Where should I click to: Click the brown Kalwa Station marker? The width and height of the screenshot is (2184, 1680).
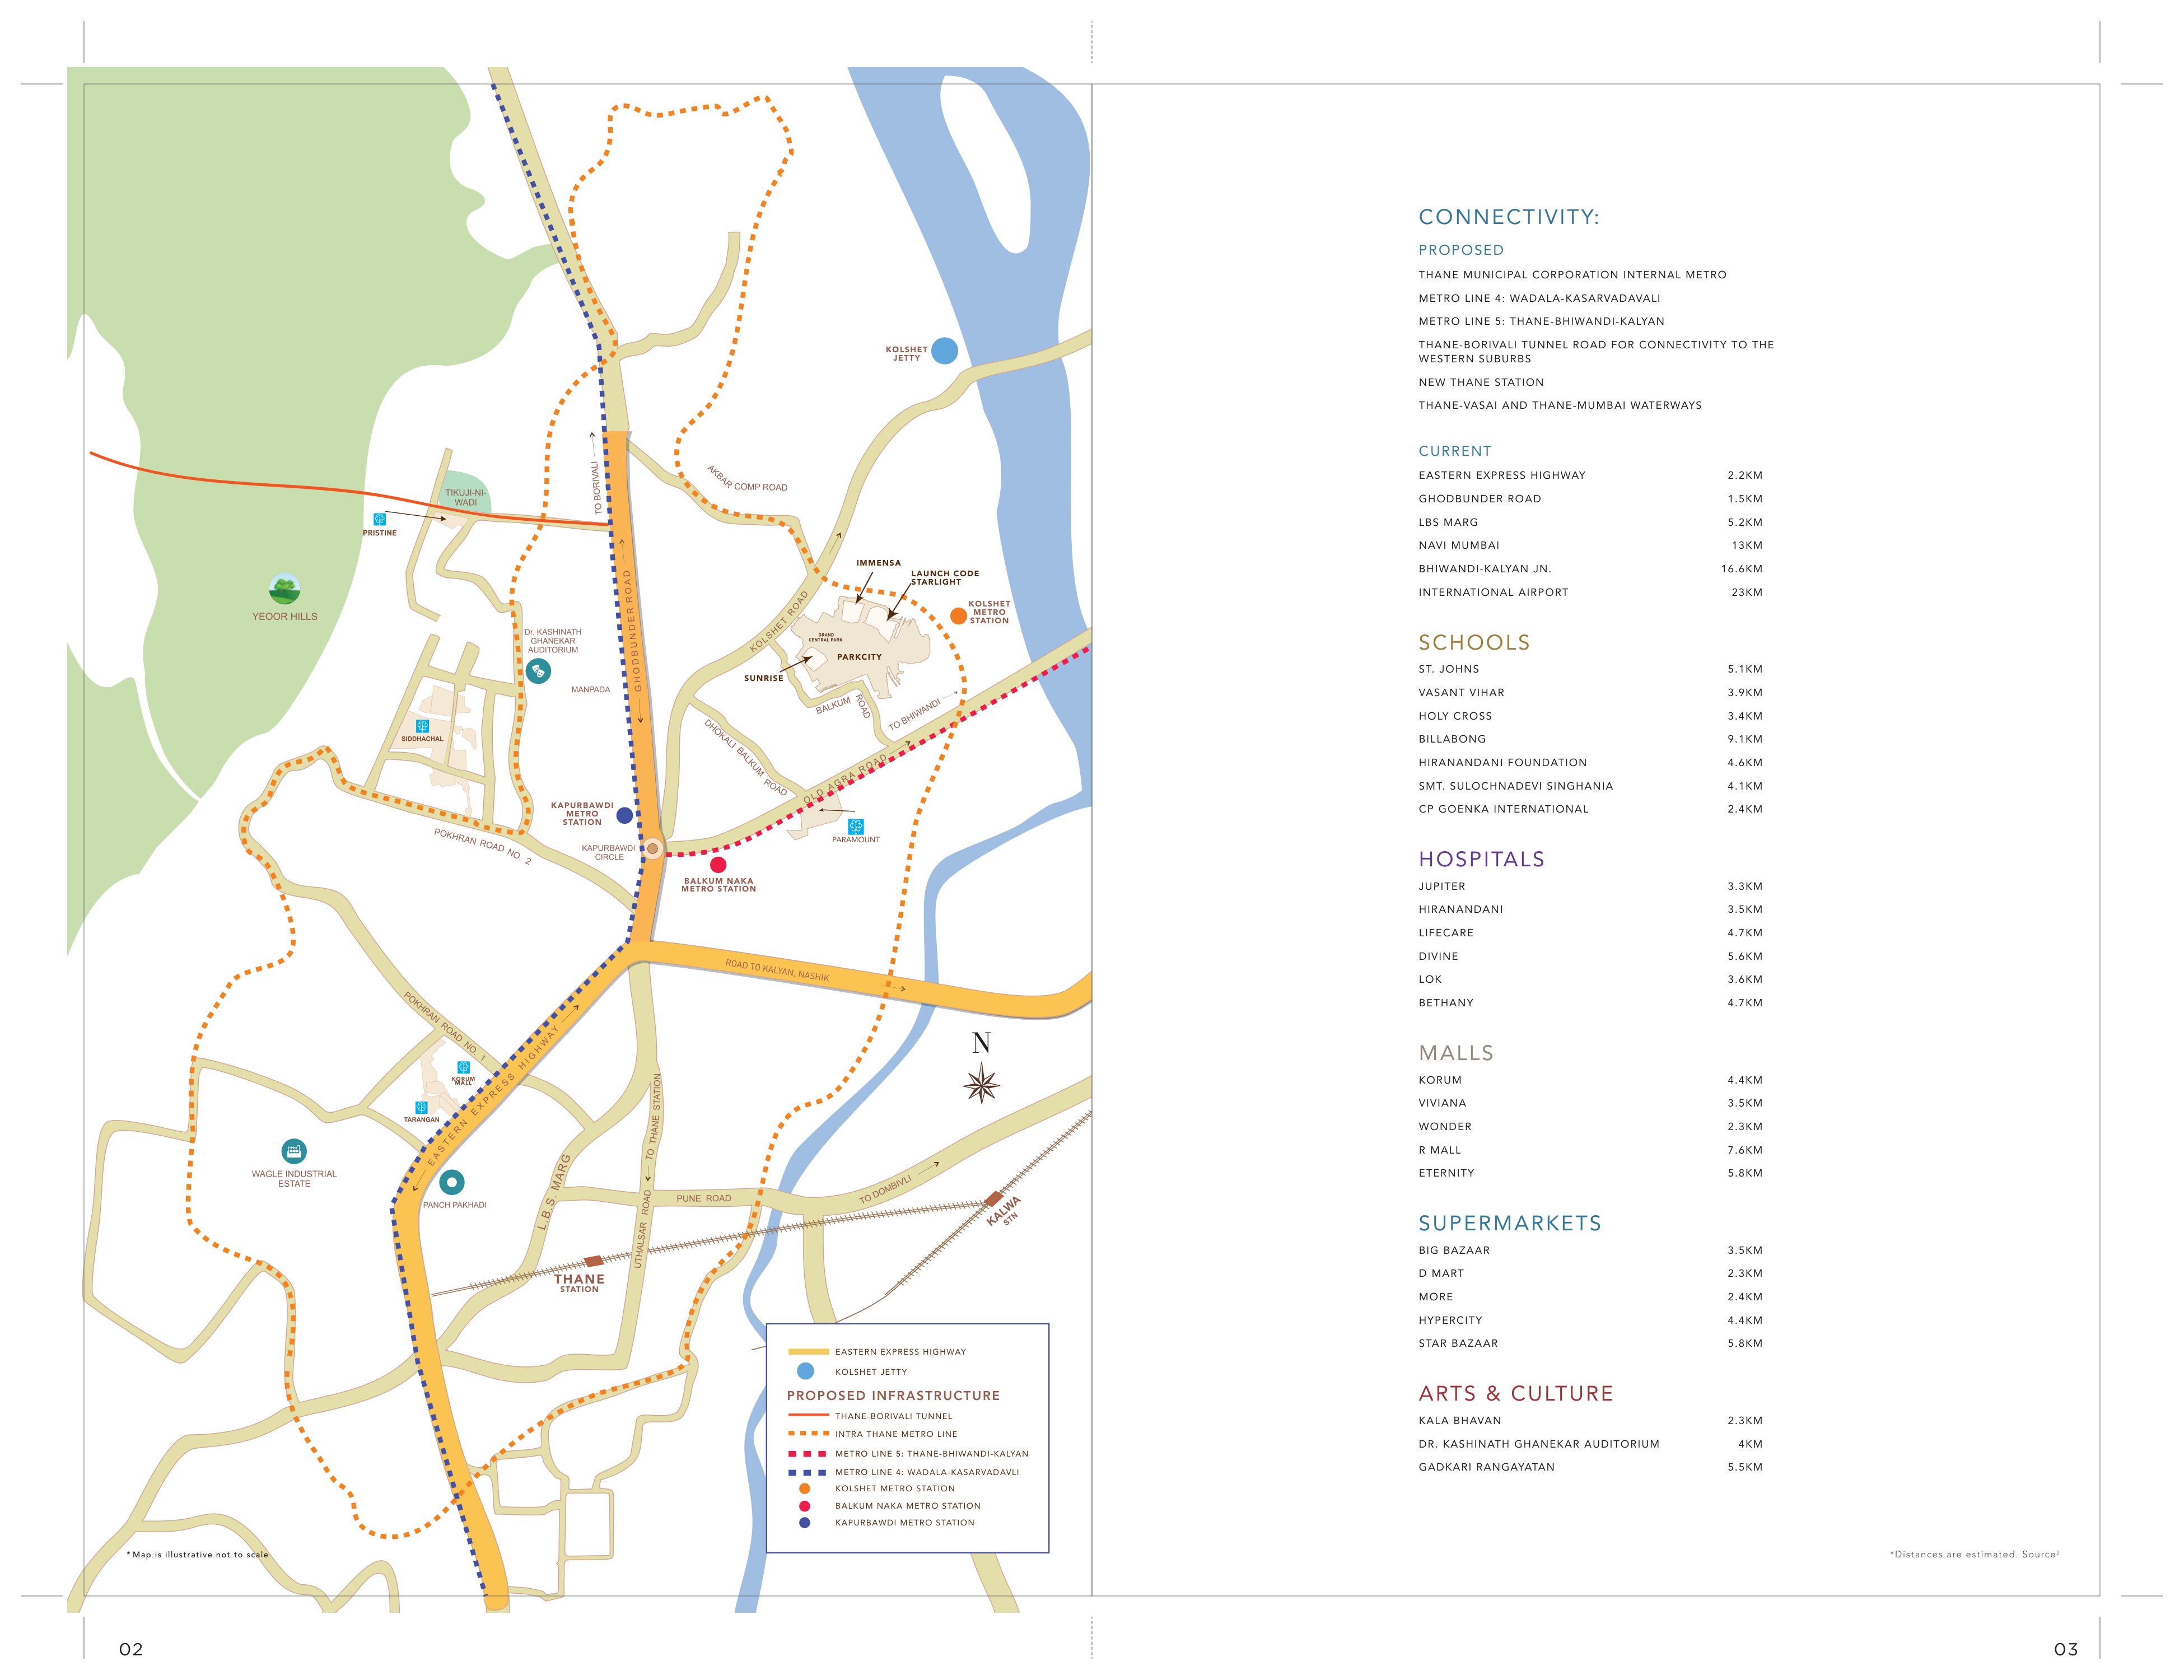coord(993,1198)
